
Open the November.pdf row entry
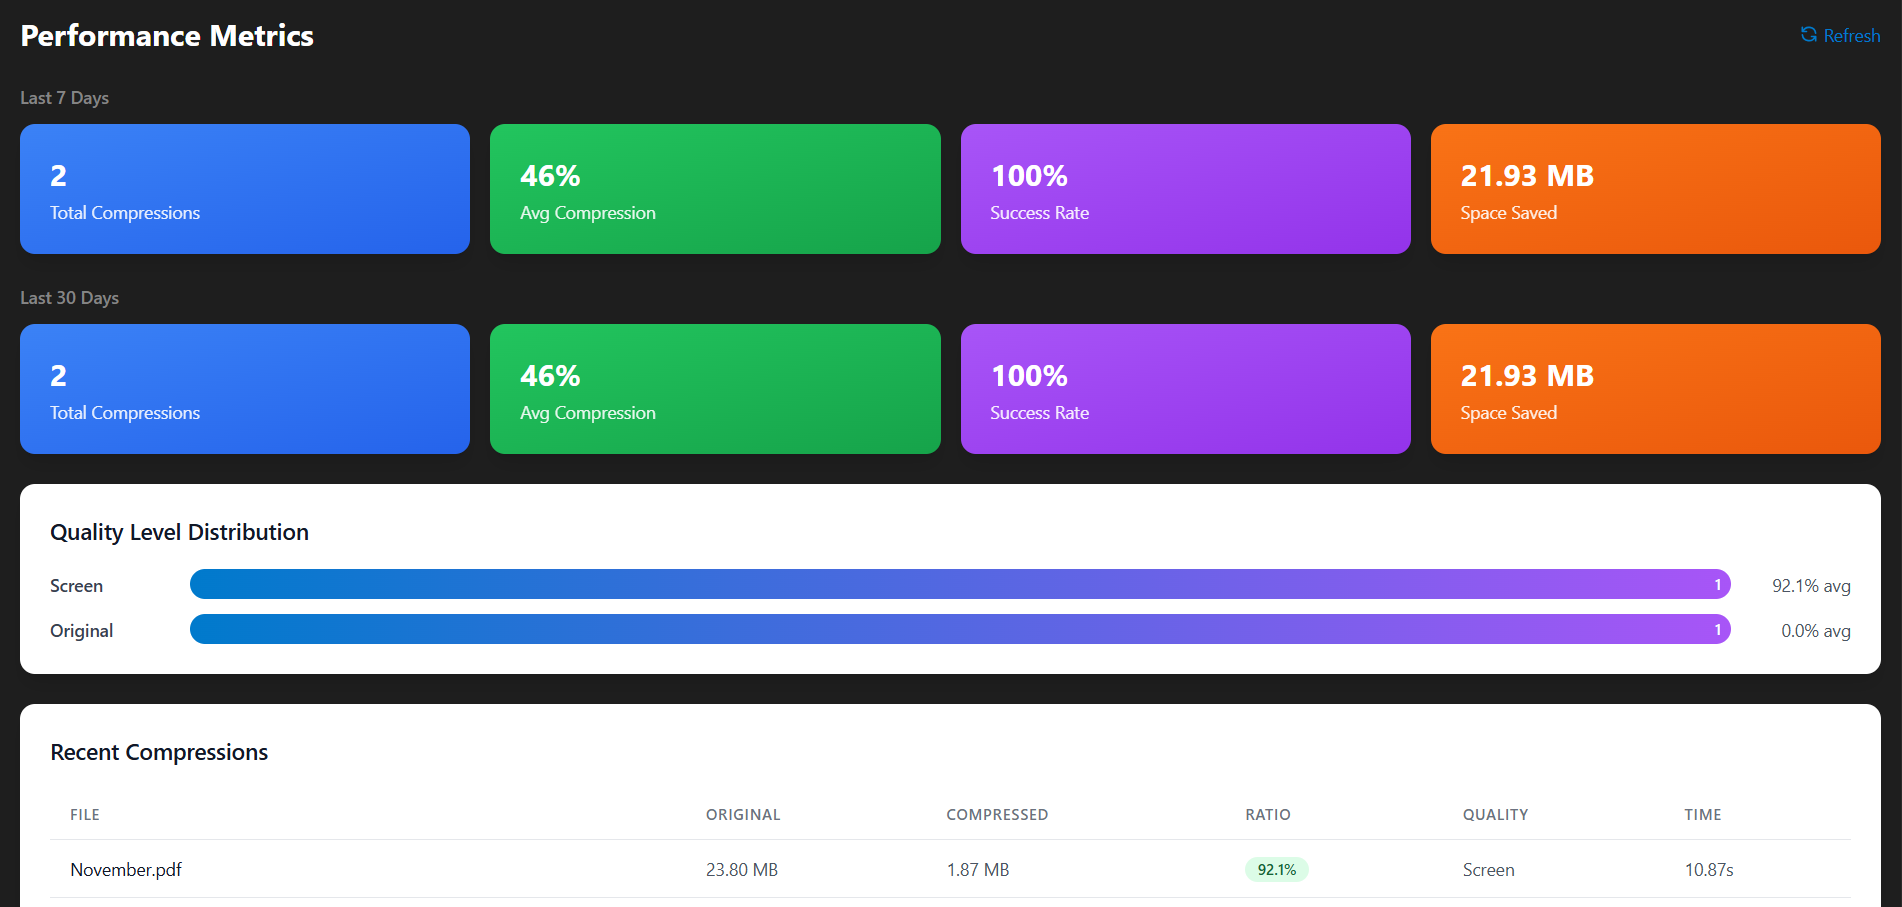pos(126,870)
